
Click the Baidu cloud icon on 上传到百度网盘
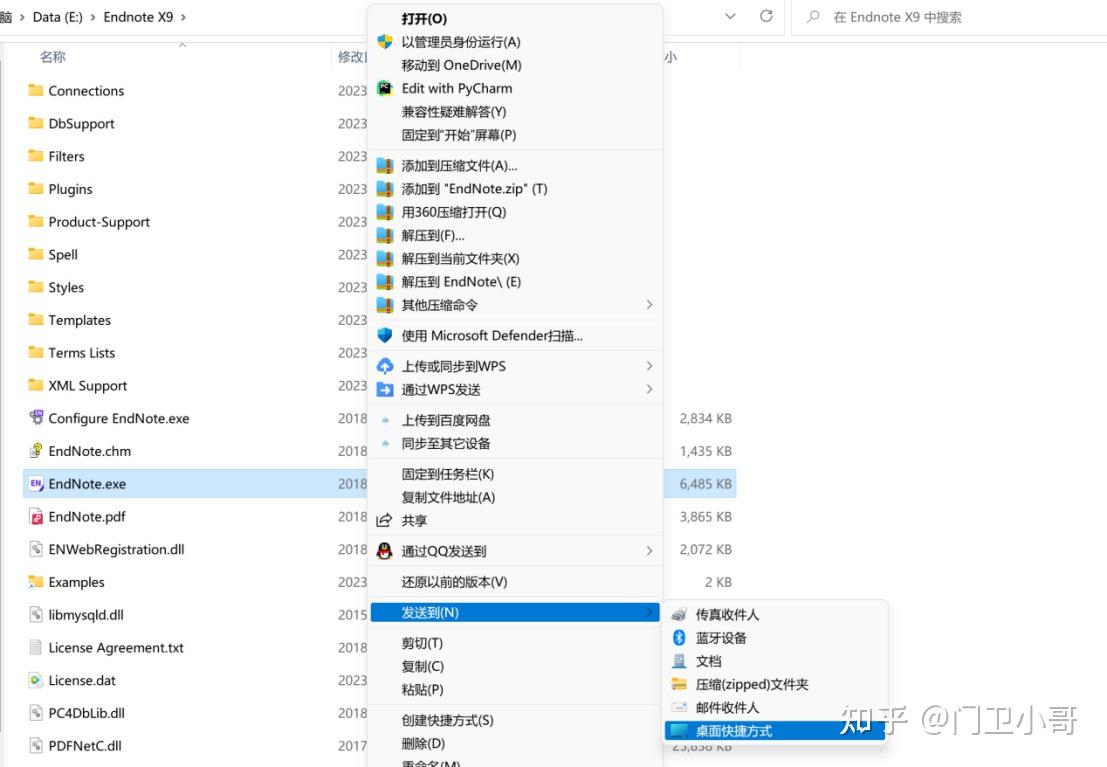[x=383, y=420]
